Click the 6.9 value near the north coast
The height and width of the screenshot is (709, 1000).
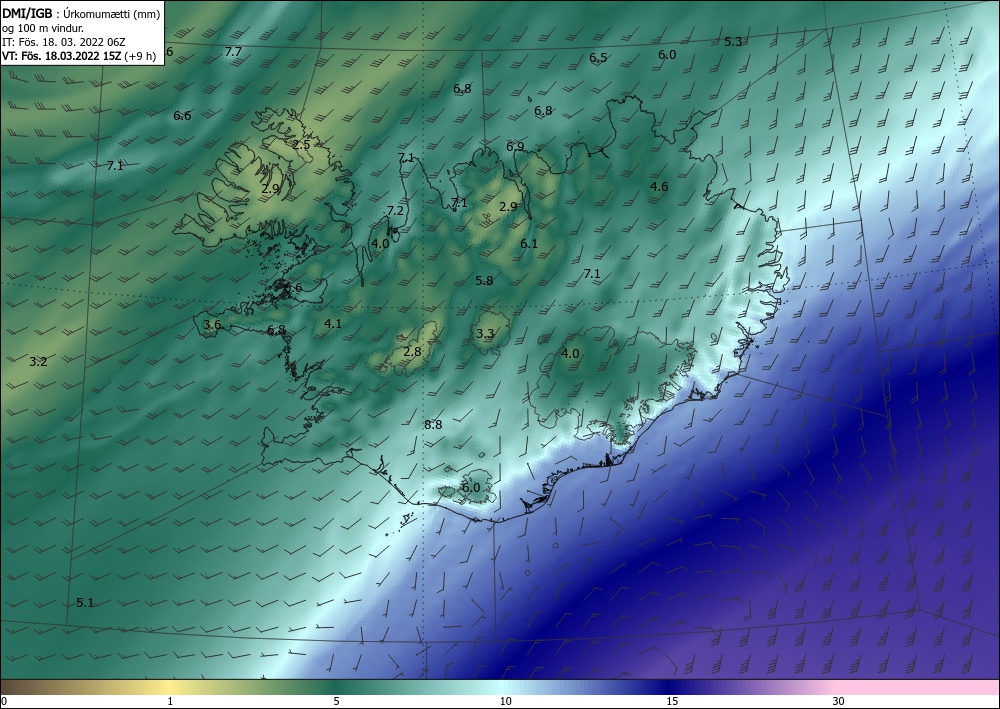pos(515,147)
